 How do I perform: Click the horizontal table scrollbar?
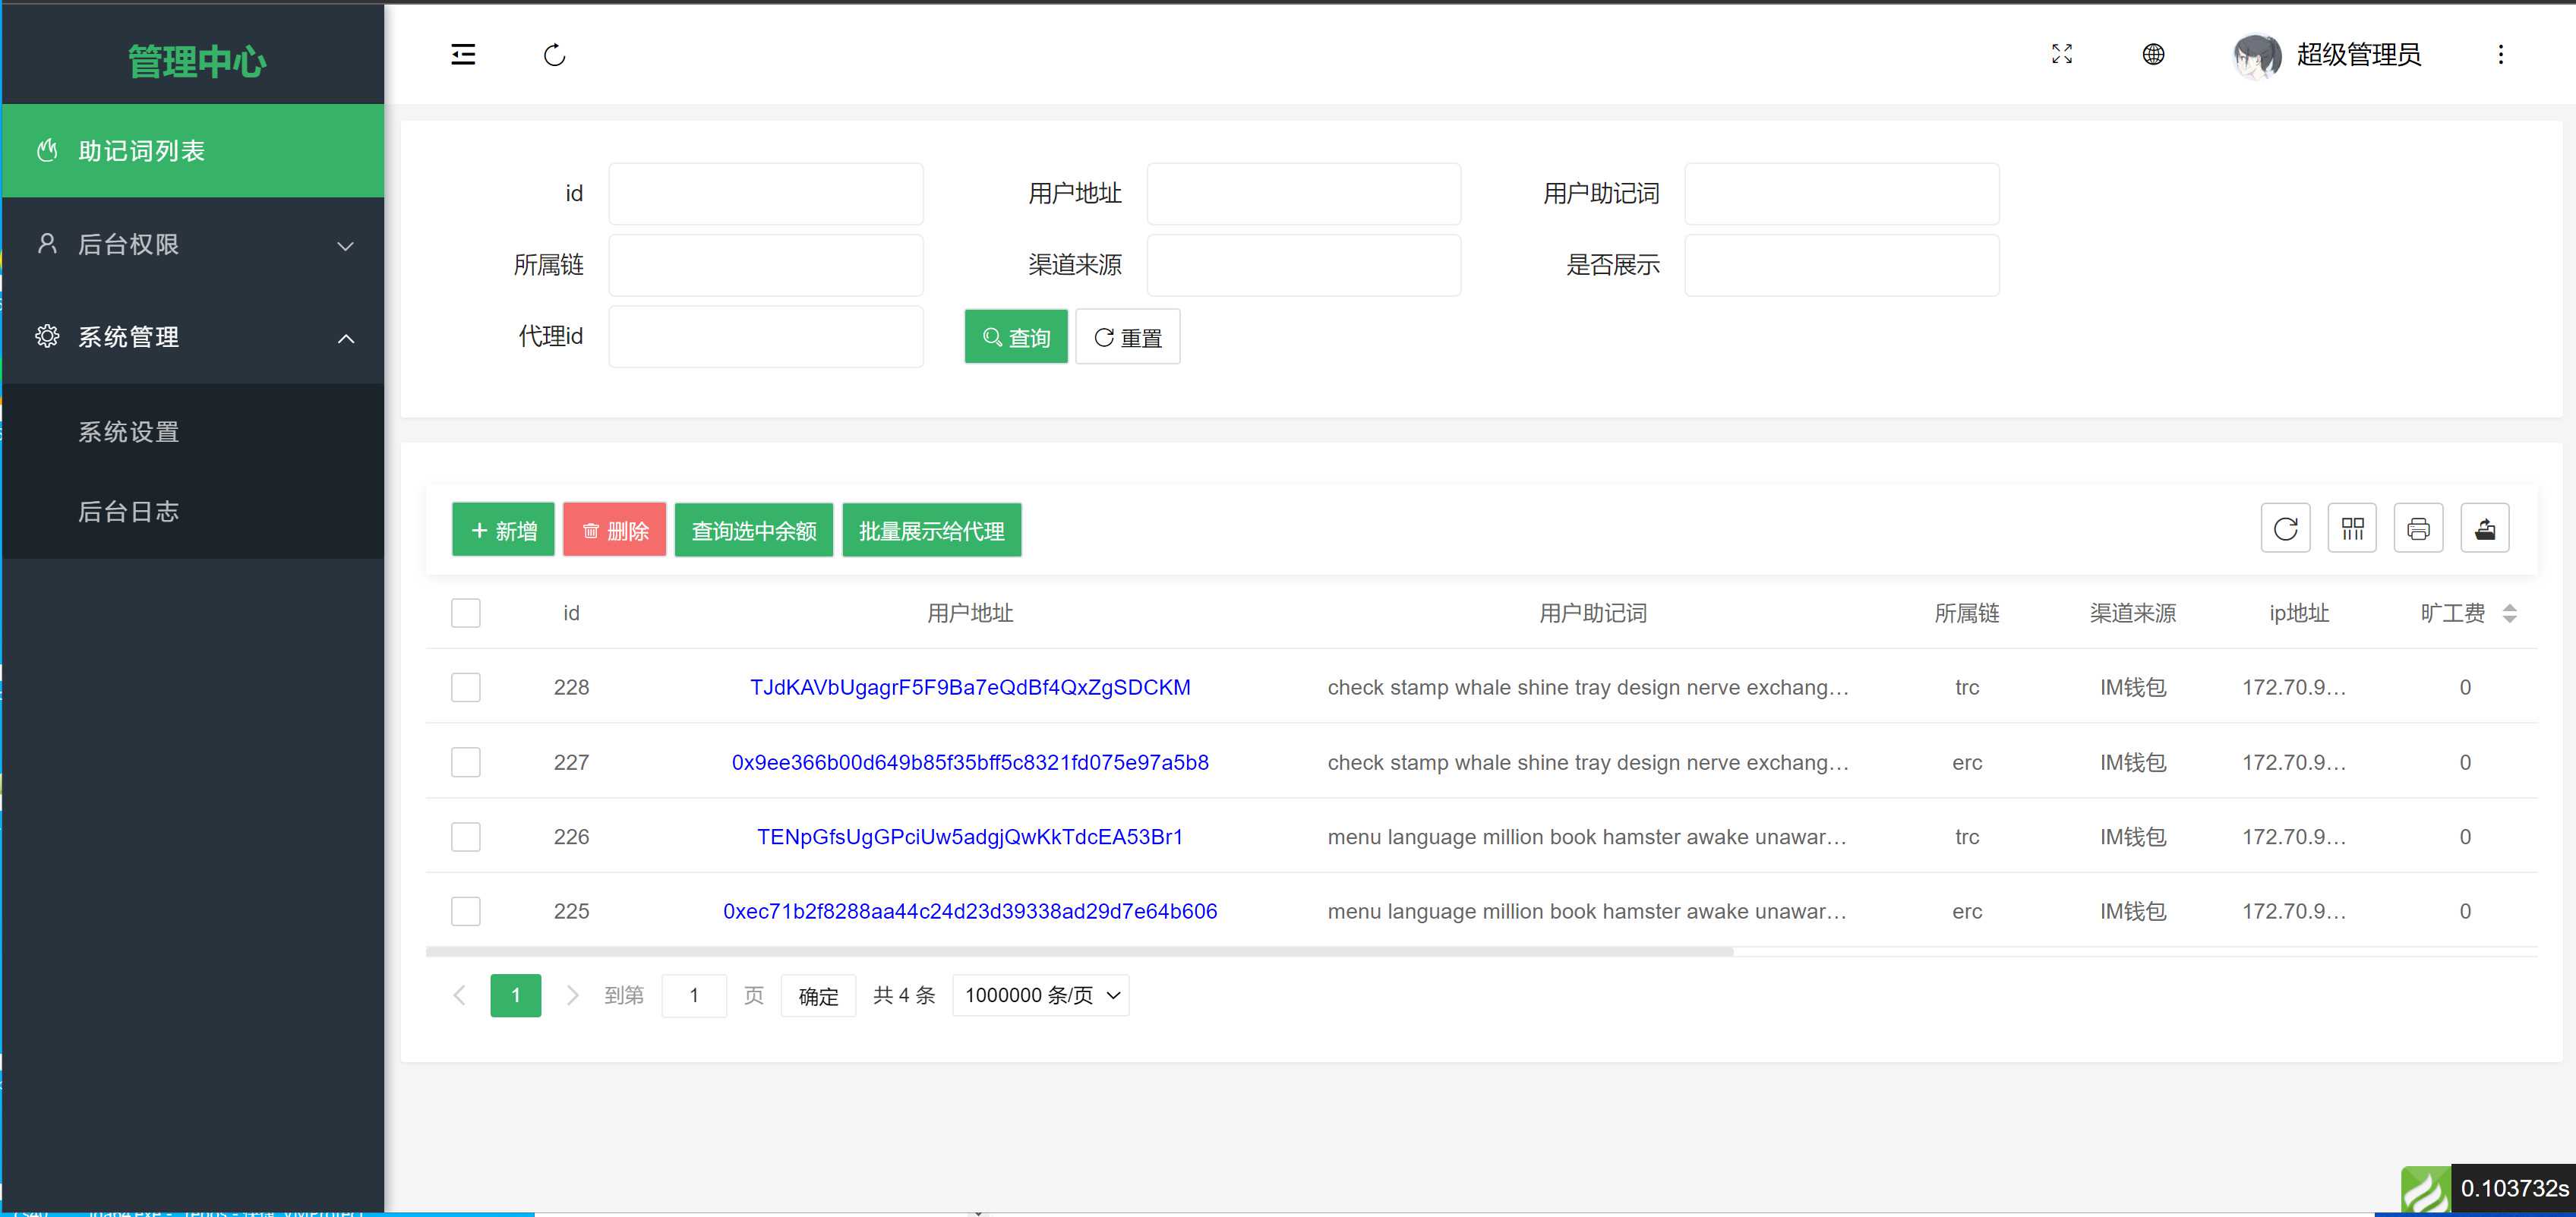[1079, 951]
